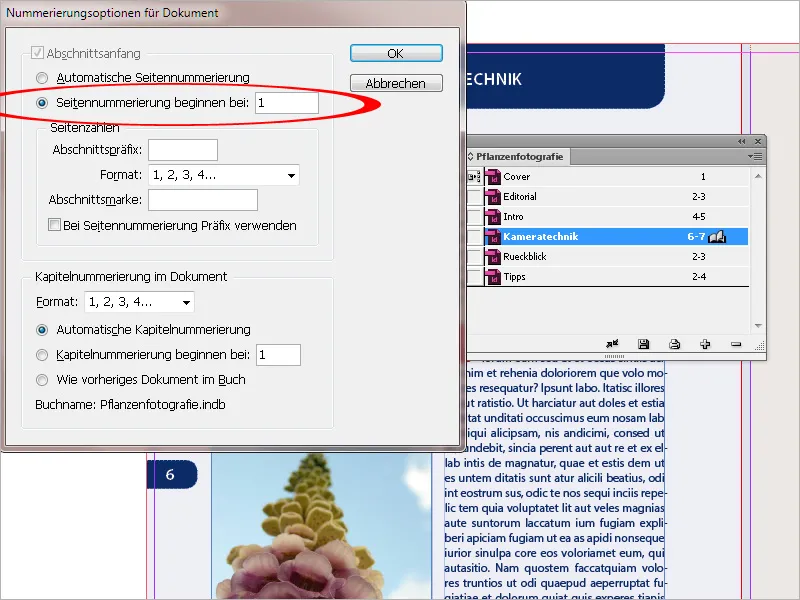Select the Cover document row
Image resolution: width=800 pixels, height=600 pixels.
(608, 177)
